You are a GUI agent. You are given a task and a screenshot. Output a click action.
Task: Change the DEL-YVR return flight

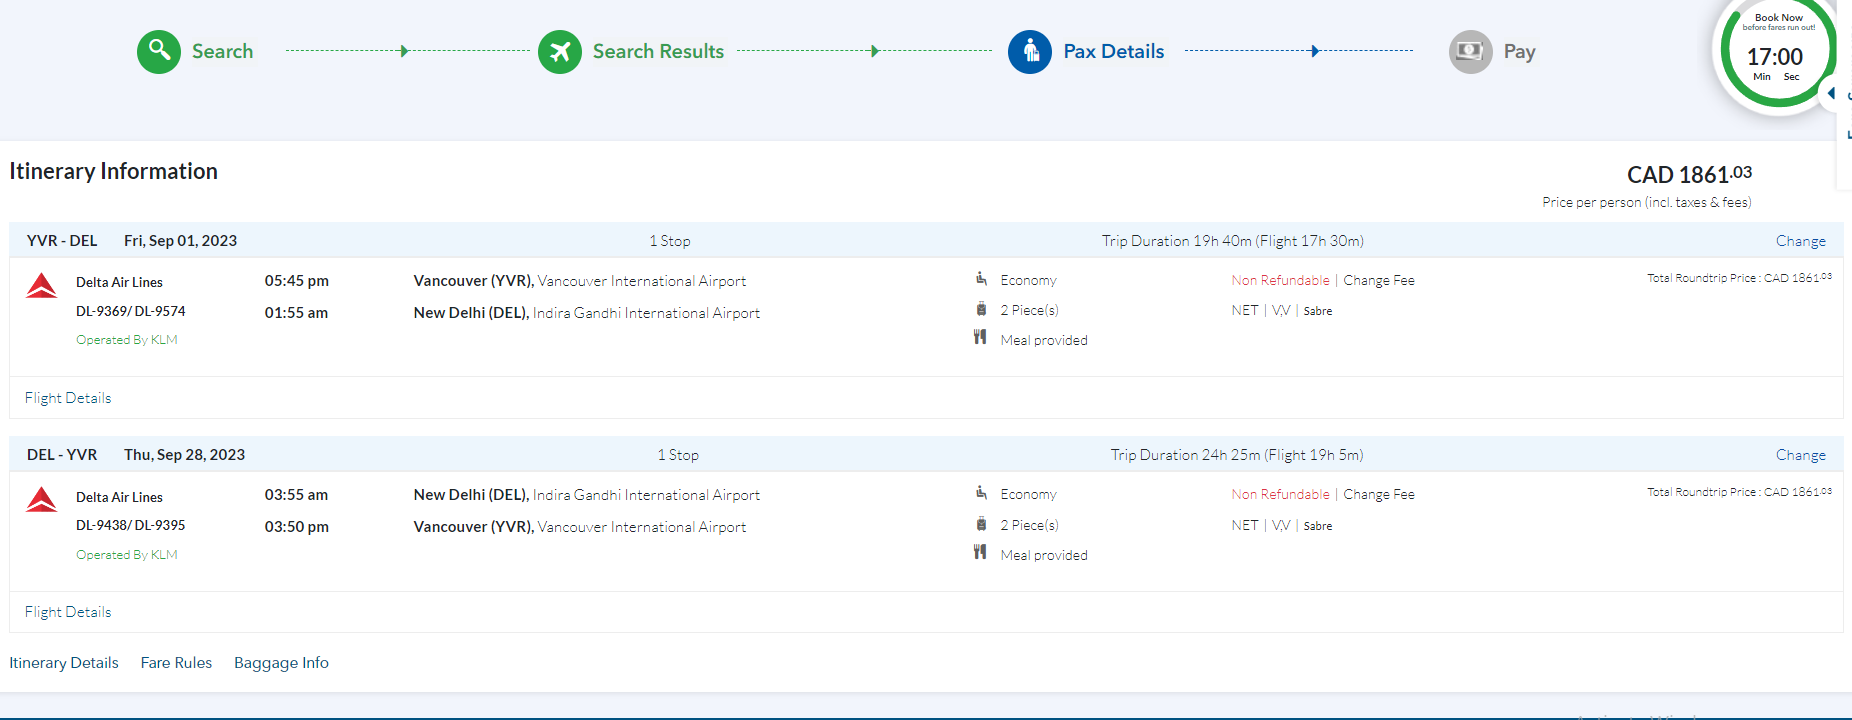click(x=1800, y=455)
